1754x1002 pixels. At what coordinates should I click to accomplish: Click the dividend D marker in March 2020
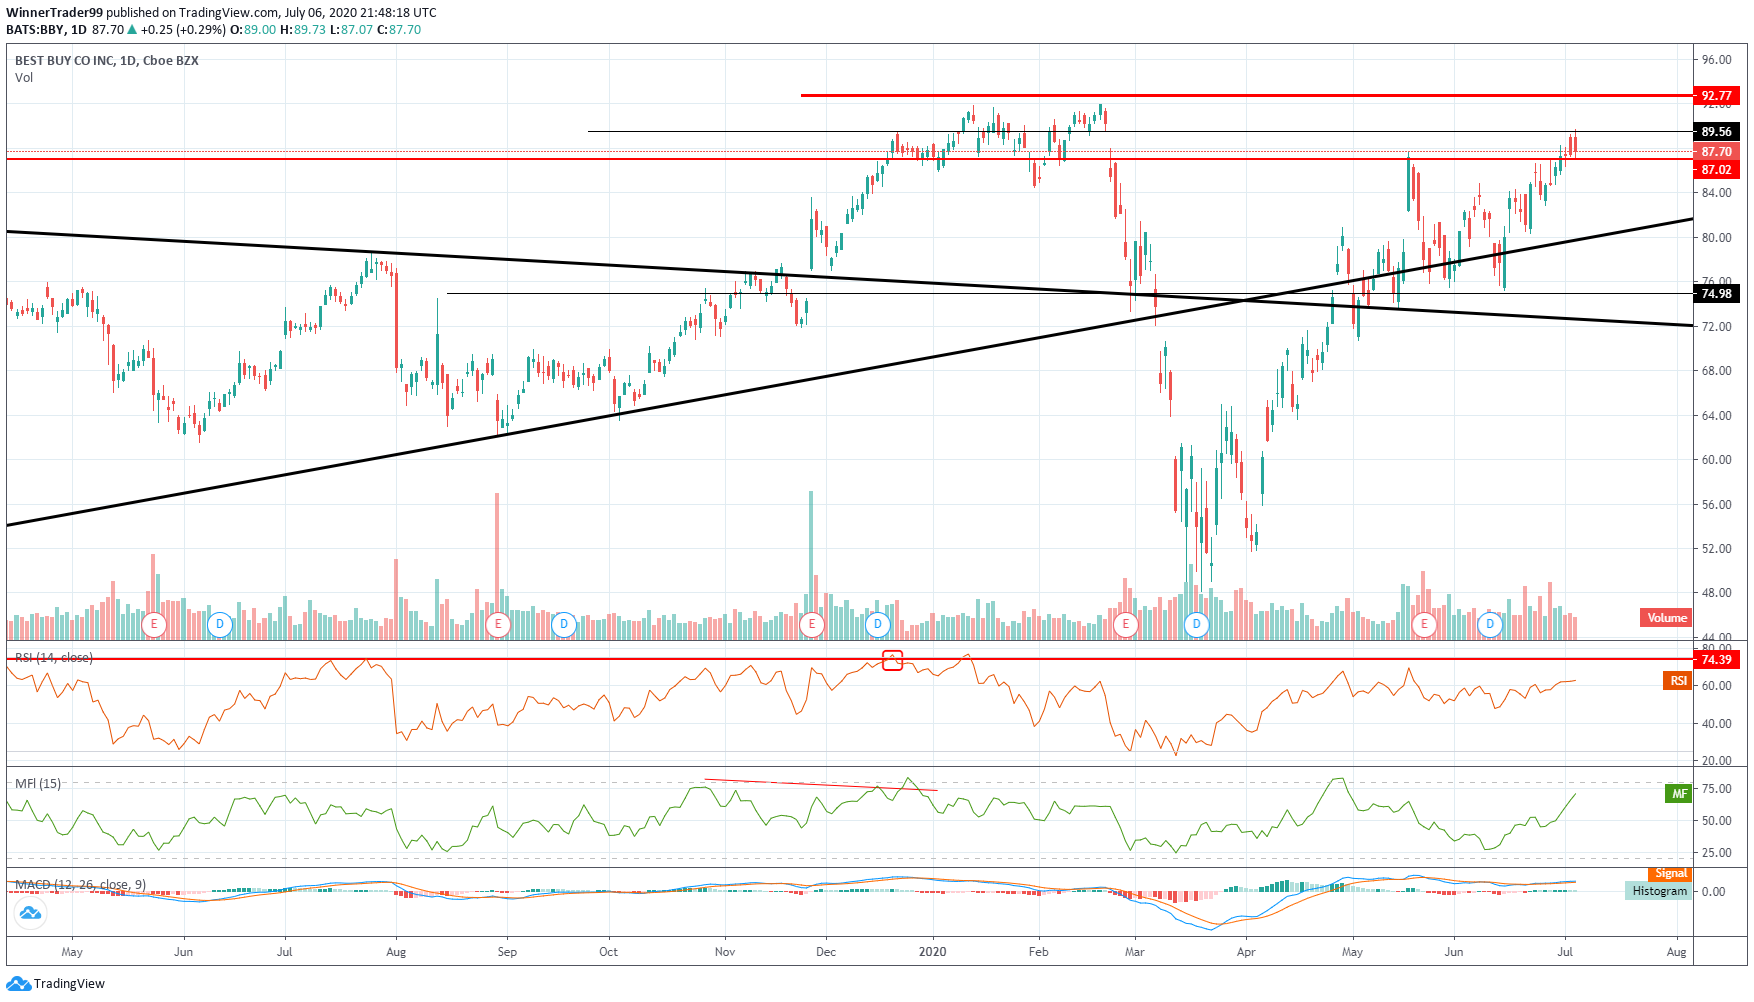1197,625
